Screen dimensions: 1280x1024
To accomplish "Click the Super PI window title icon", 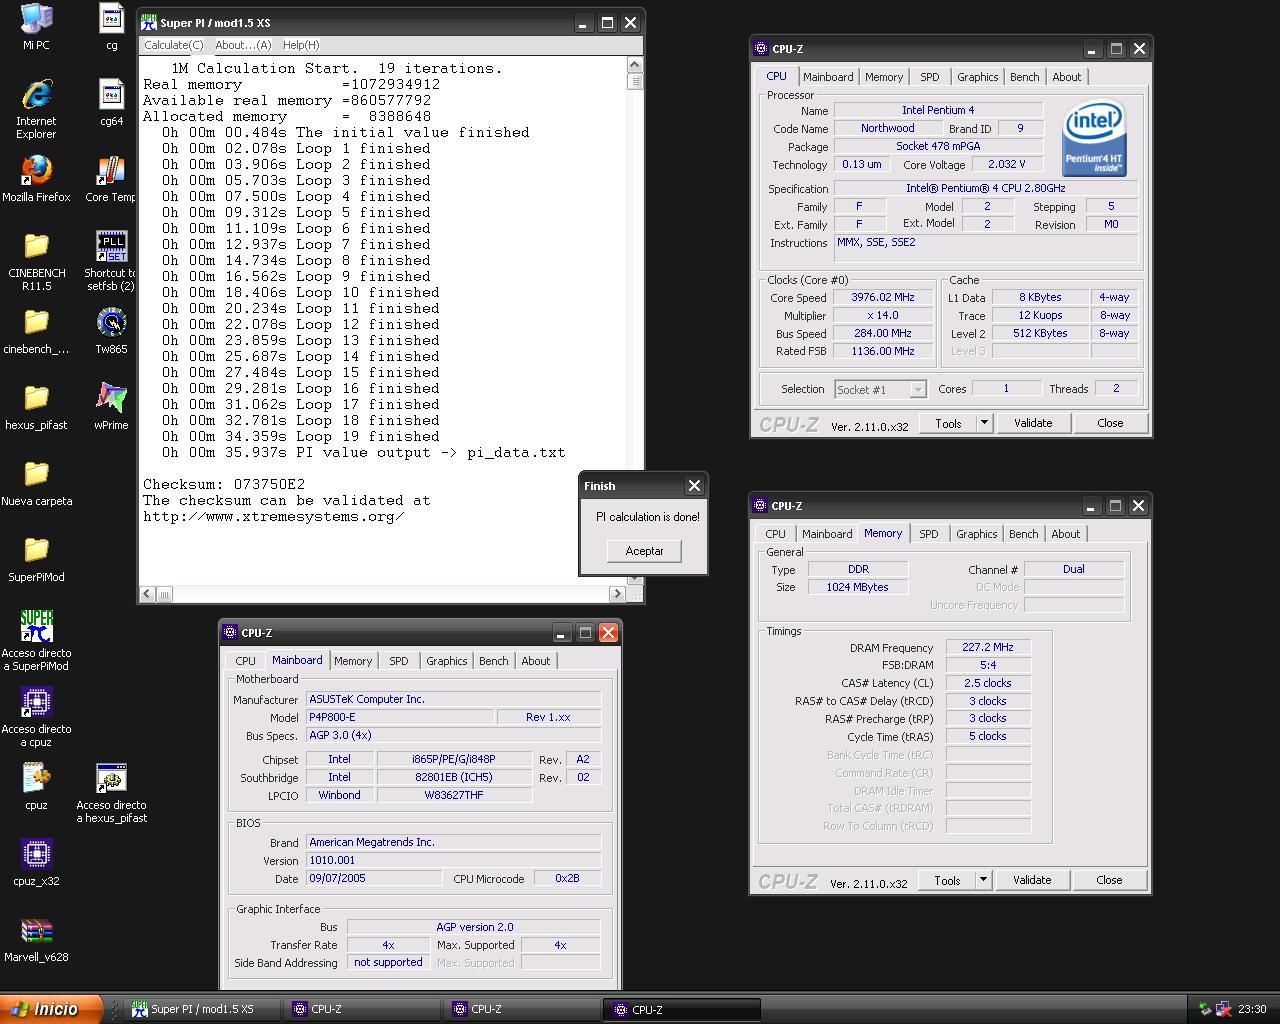I will pos(149,22).
